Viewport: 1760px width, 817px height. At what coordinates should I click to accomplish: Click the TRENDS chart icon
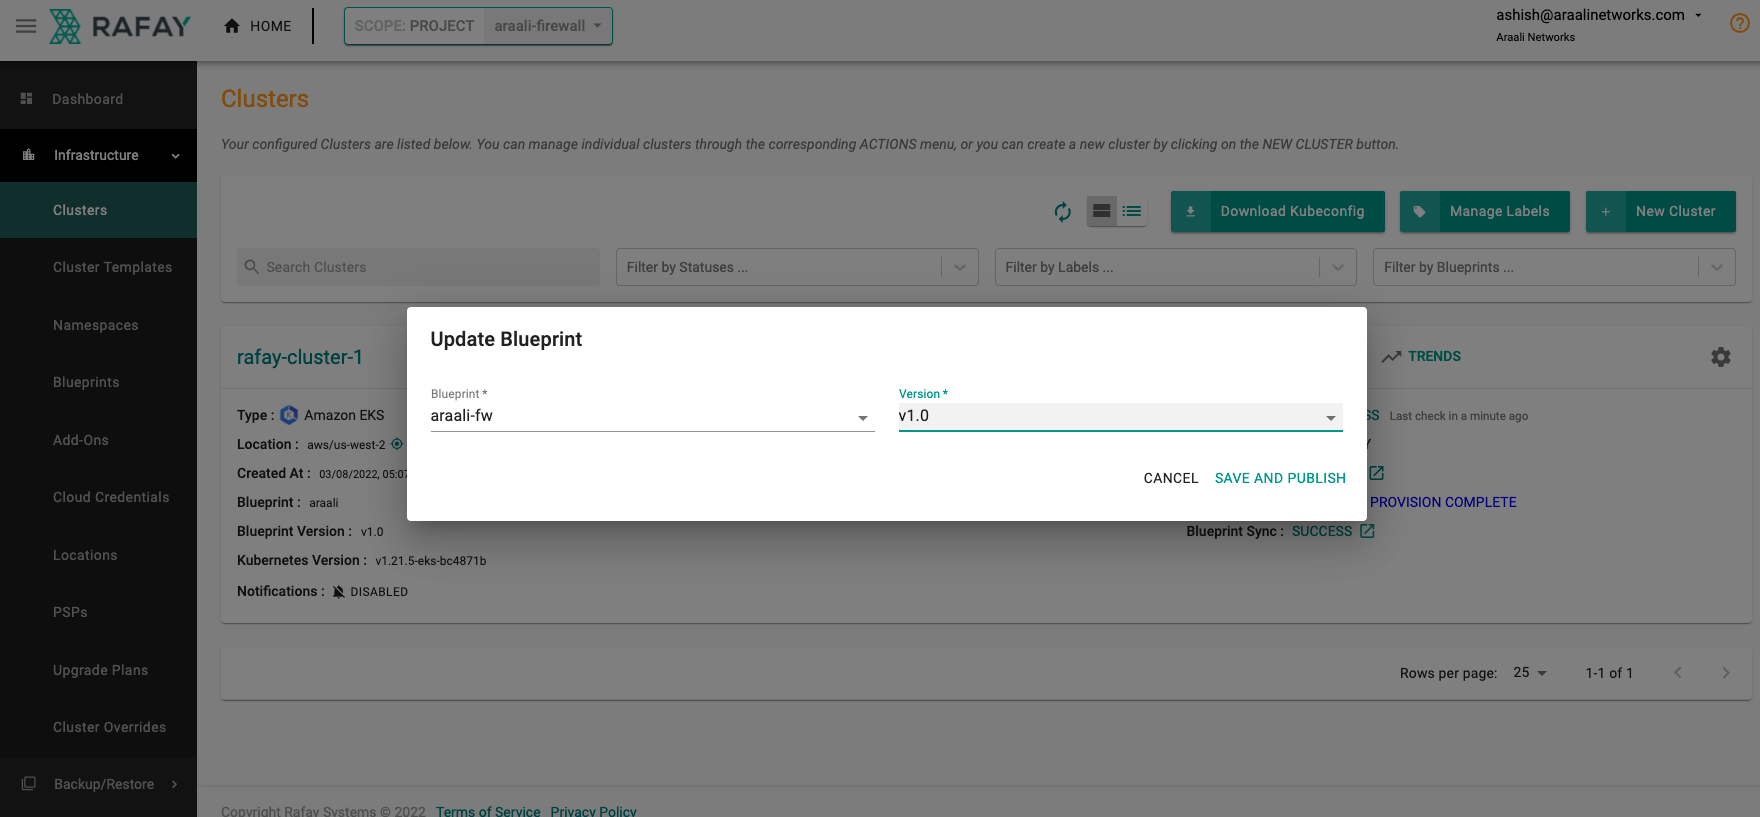tap(1391, 357)
